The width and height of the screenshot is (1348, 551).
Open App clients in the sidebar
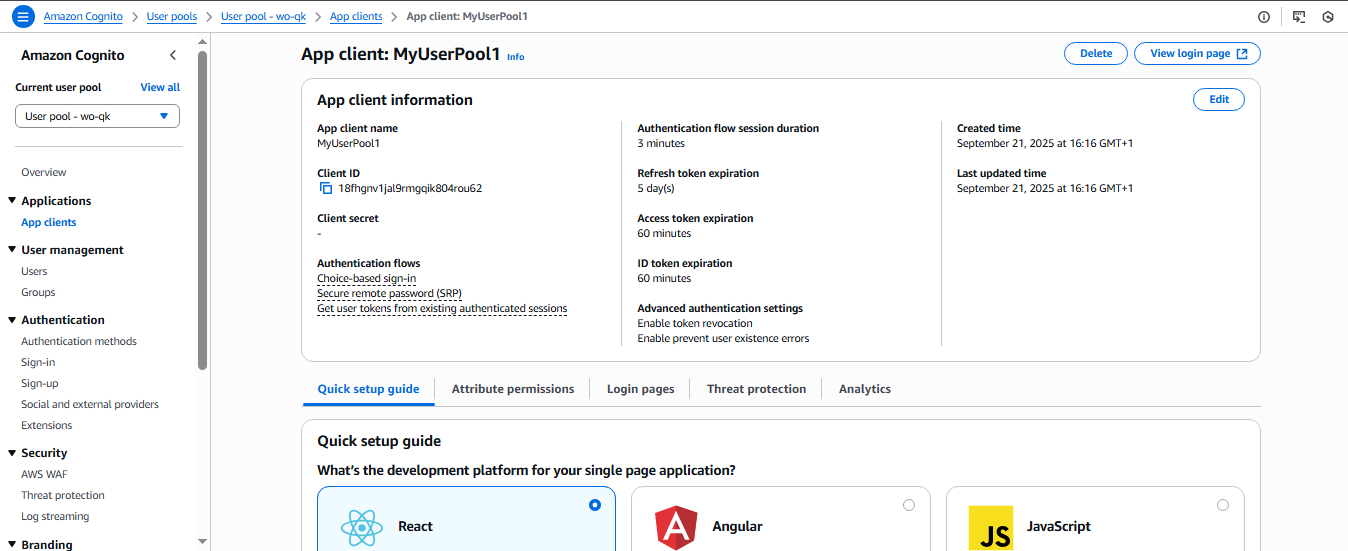(49, 223)
